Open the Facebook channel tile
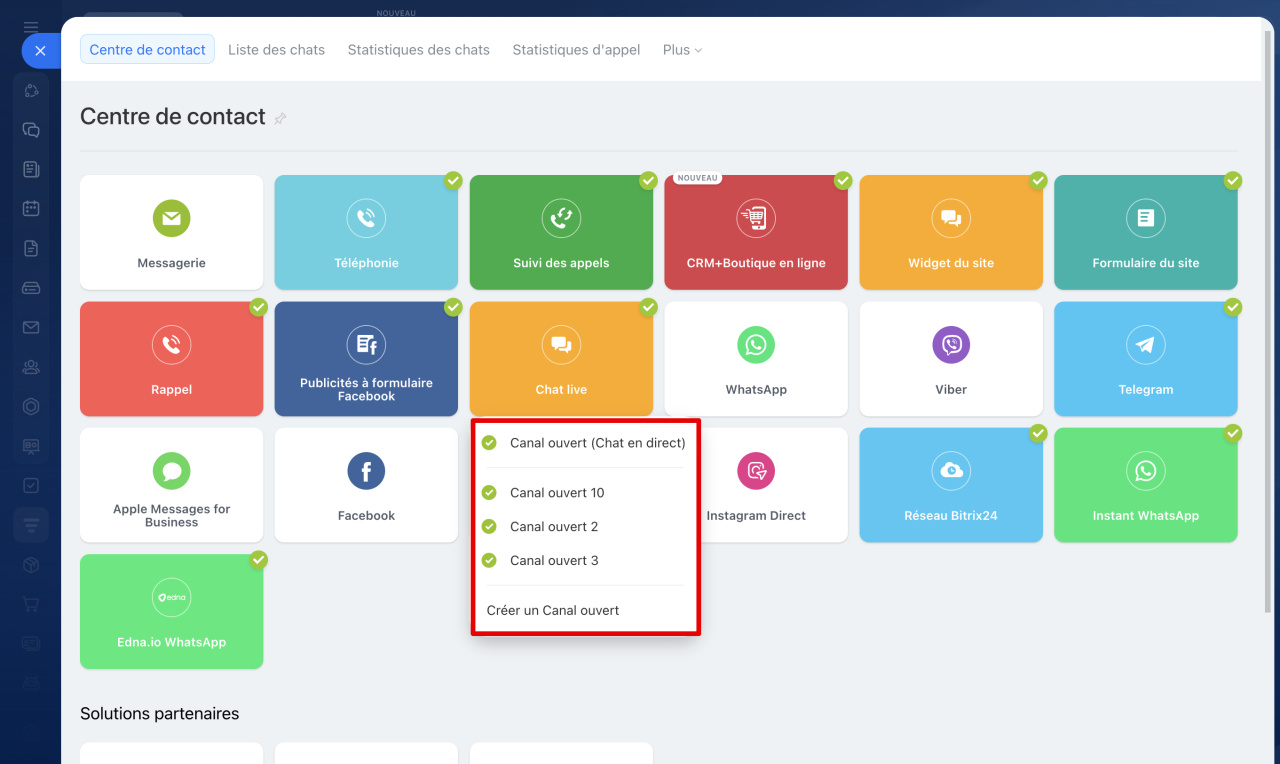 (x=366, y=485)
